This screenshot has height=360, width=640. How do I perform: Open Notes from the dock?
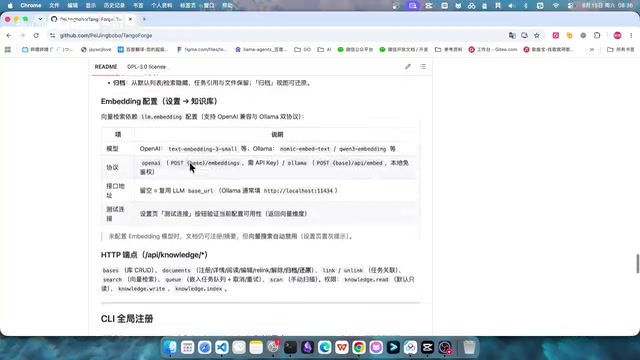pos(256,347)
